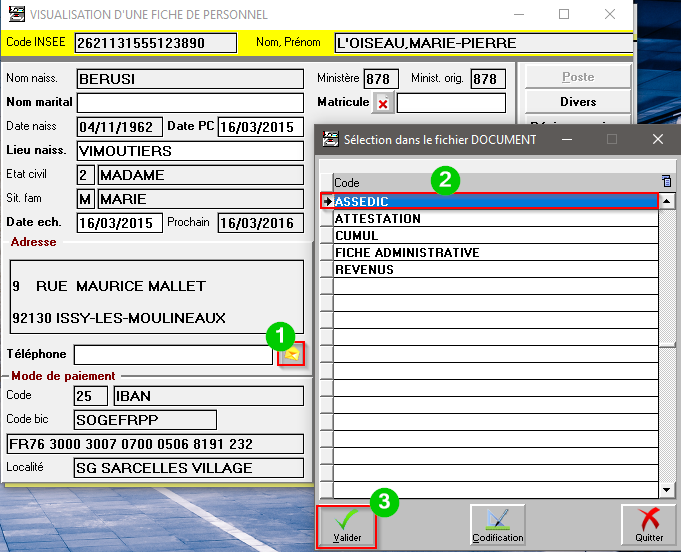Screen dimensions: 681x552
Task: Pick FICHE ADMINISTRATIVE in the list
Action: 495,253
